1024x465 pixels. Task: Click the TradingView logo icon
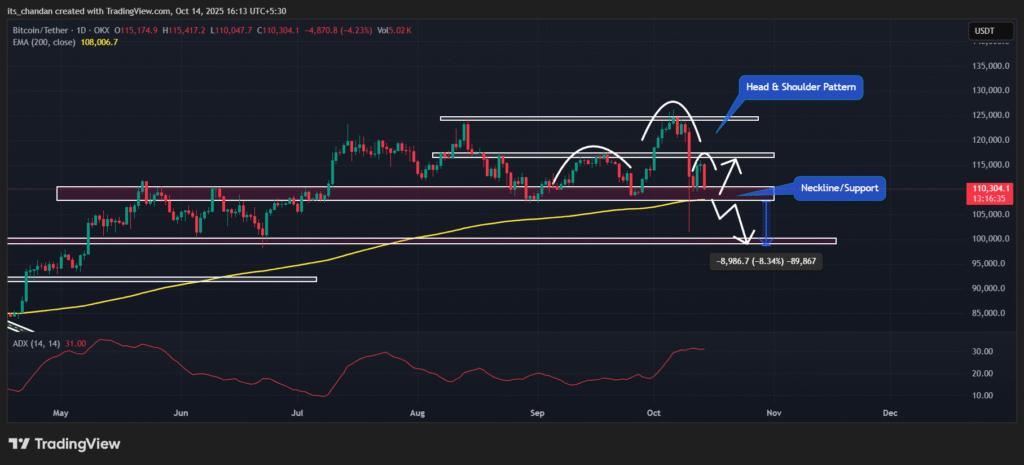point(19,443)
